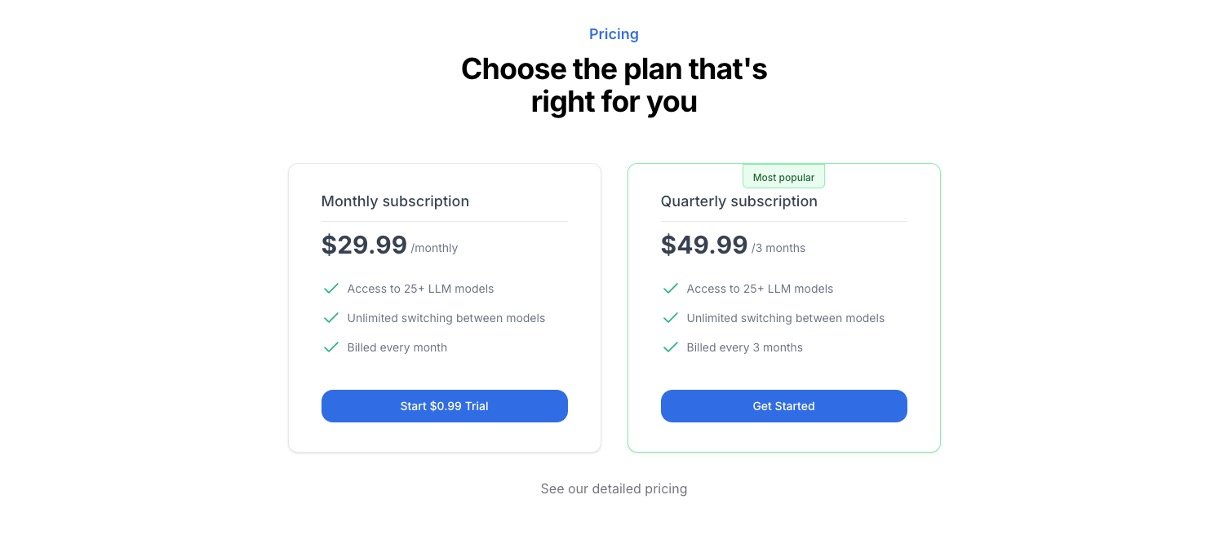
Task: Click the /3 months billing period label
Action: tap(778, 248)
